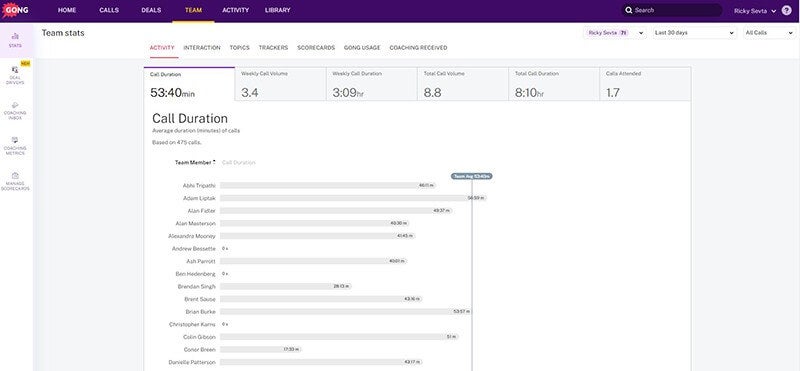Go to the Home menu
The height and width of the screenshot is (371, 800).
67,10
